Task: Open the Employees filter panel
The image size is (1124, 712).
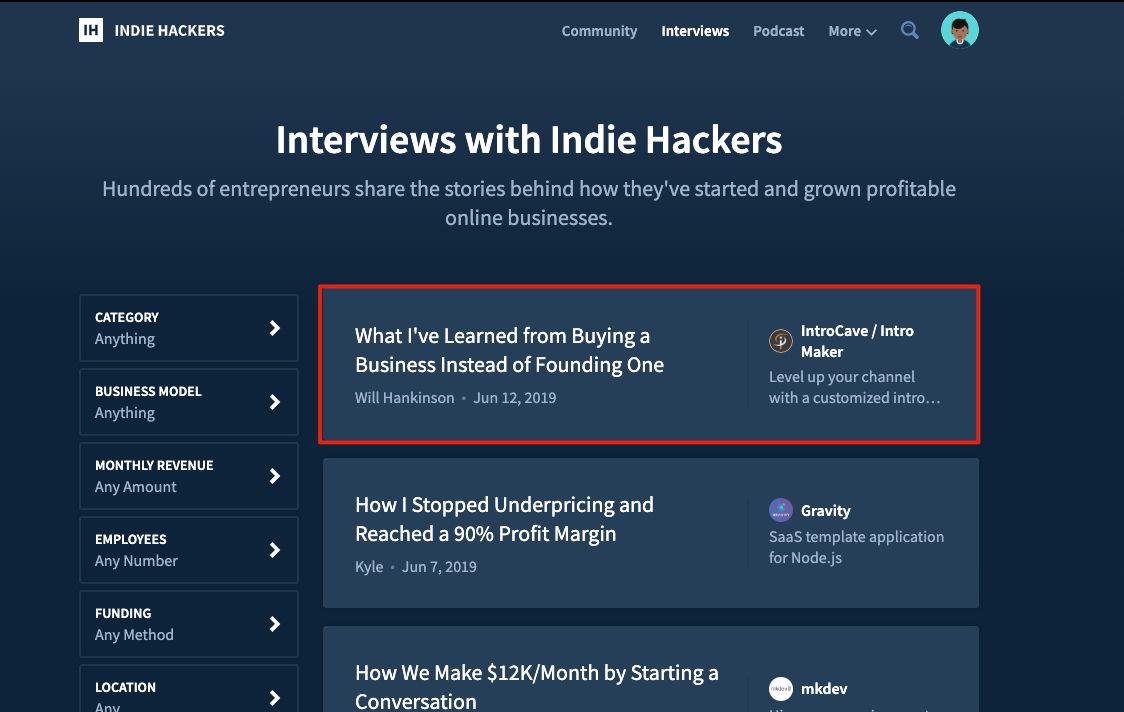Action: coord(273,549)
